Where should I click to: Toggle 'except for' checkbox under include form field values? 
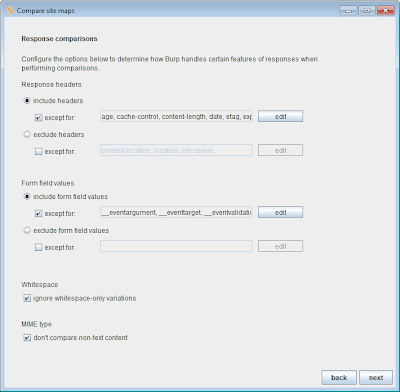point(39,213)
